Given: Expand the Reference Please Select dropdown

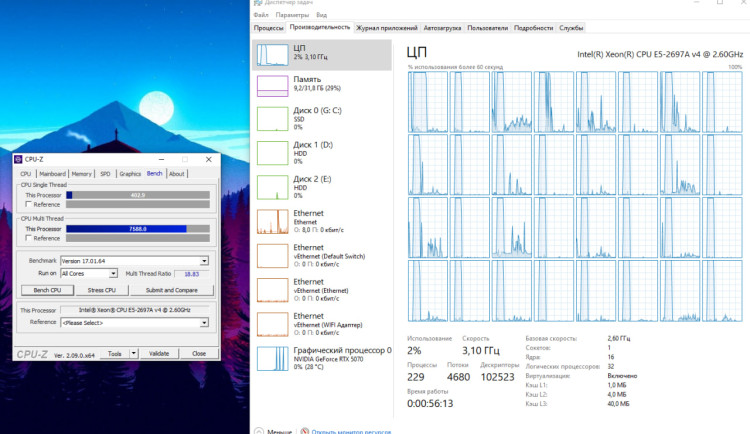Looking at the screenshot, I should [205, 323].
